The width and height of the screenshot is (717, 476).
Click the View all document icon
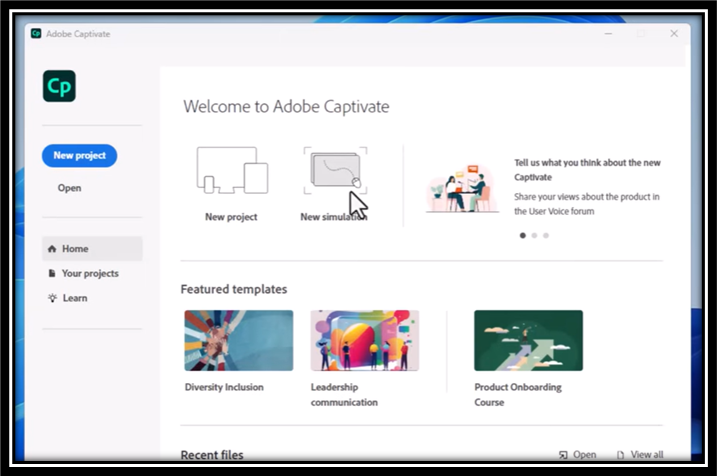(x=621, y=455)
